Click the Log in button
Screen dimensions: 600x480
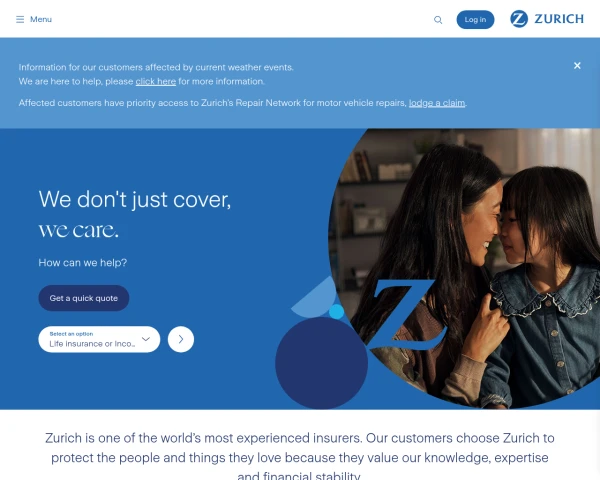[x=475, y=20]
